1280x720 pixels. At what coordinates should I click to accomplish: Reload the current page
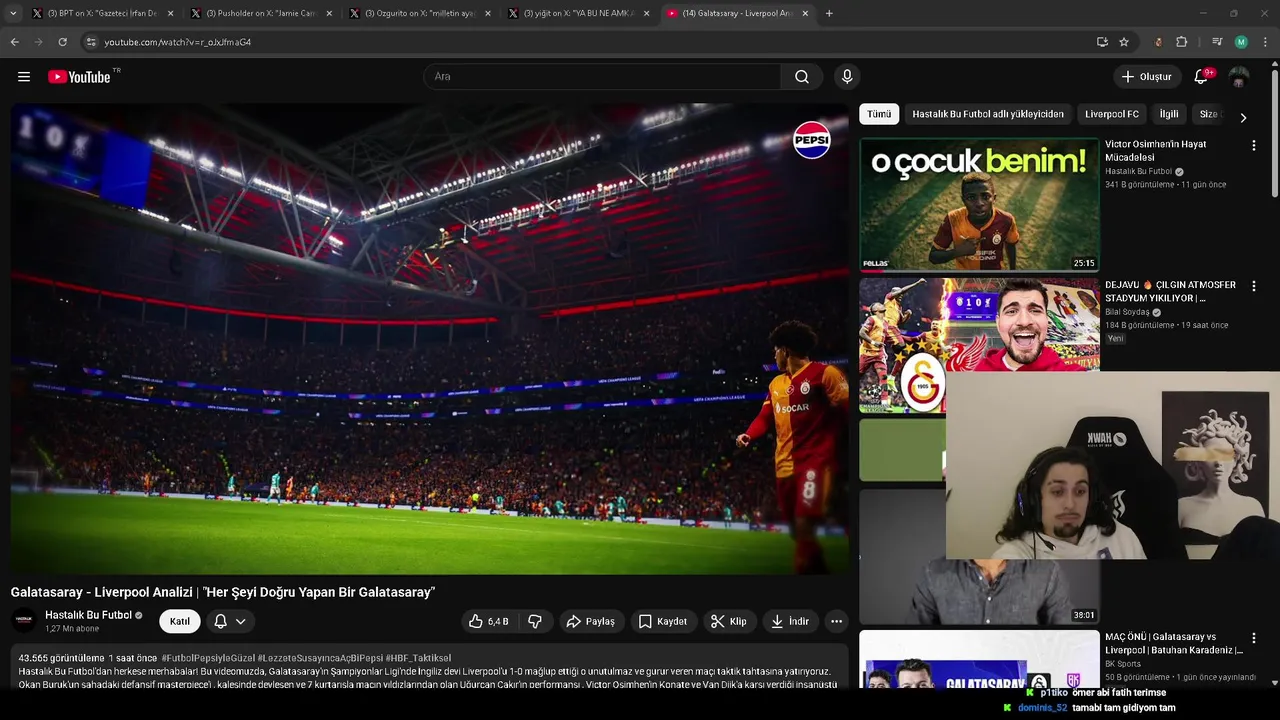point(62,42)
